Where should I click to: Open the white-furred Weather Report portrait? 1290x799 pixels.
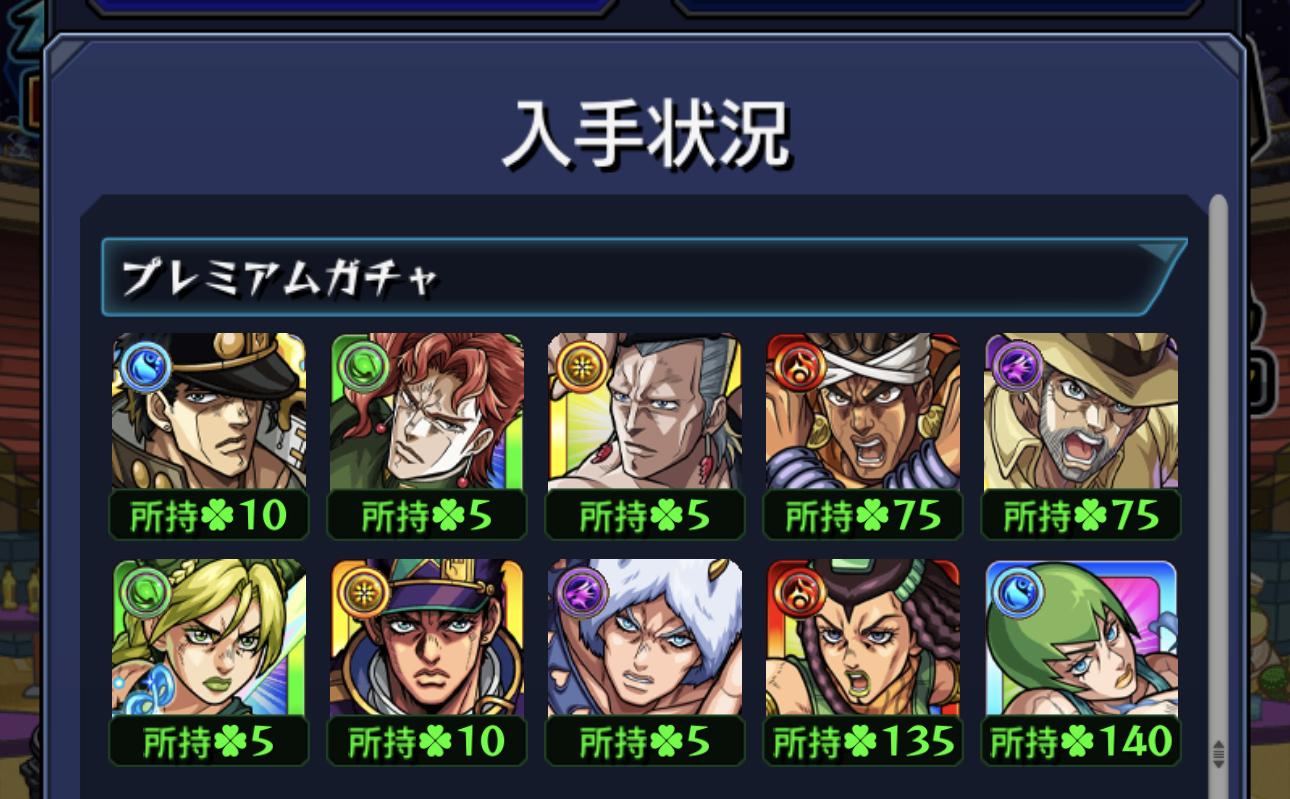645,638
